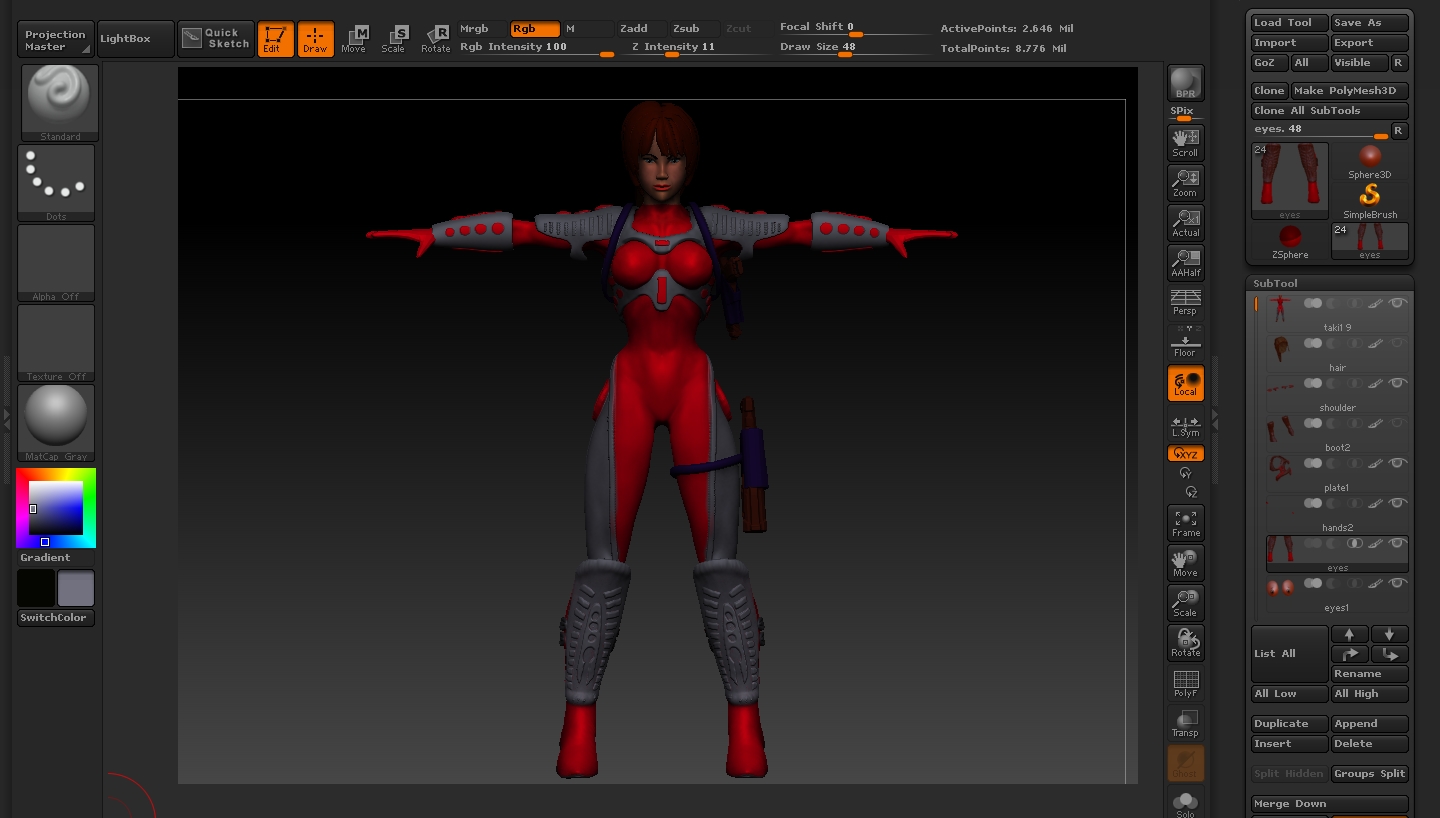Open the Standard brush selector
Image resolution: width=1440 pixels, height=818 pixels.
point(60,103)
